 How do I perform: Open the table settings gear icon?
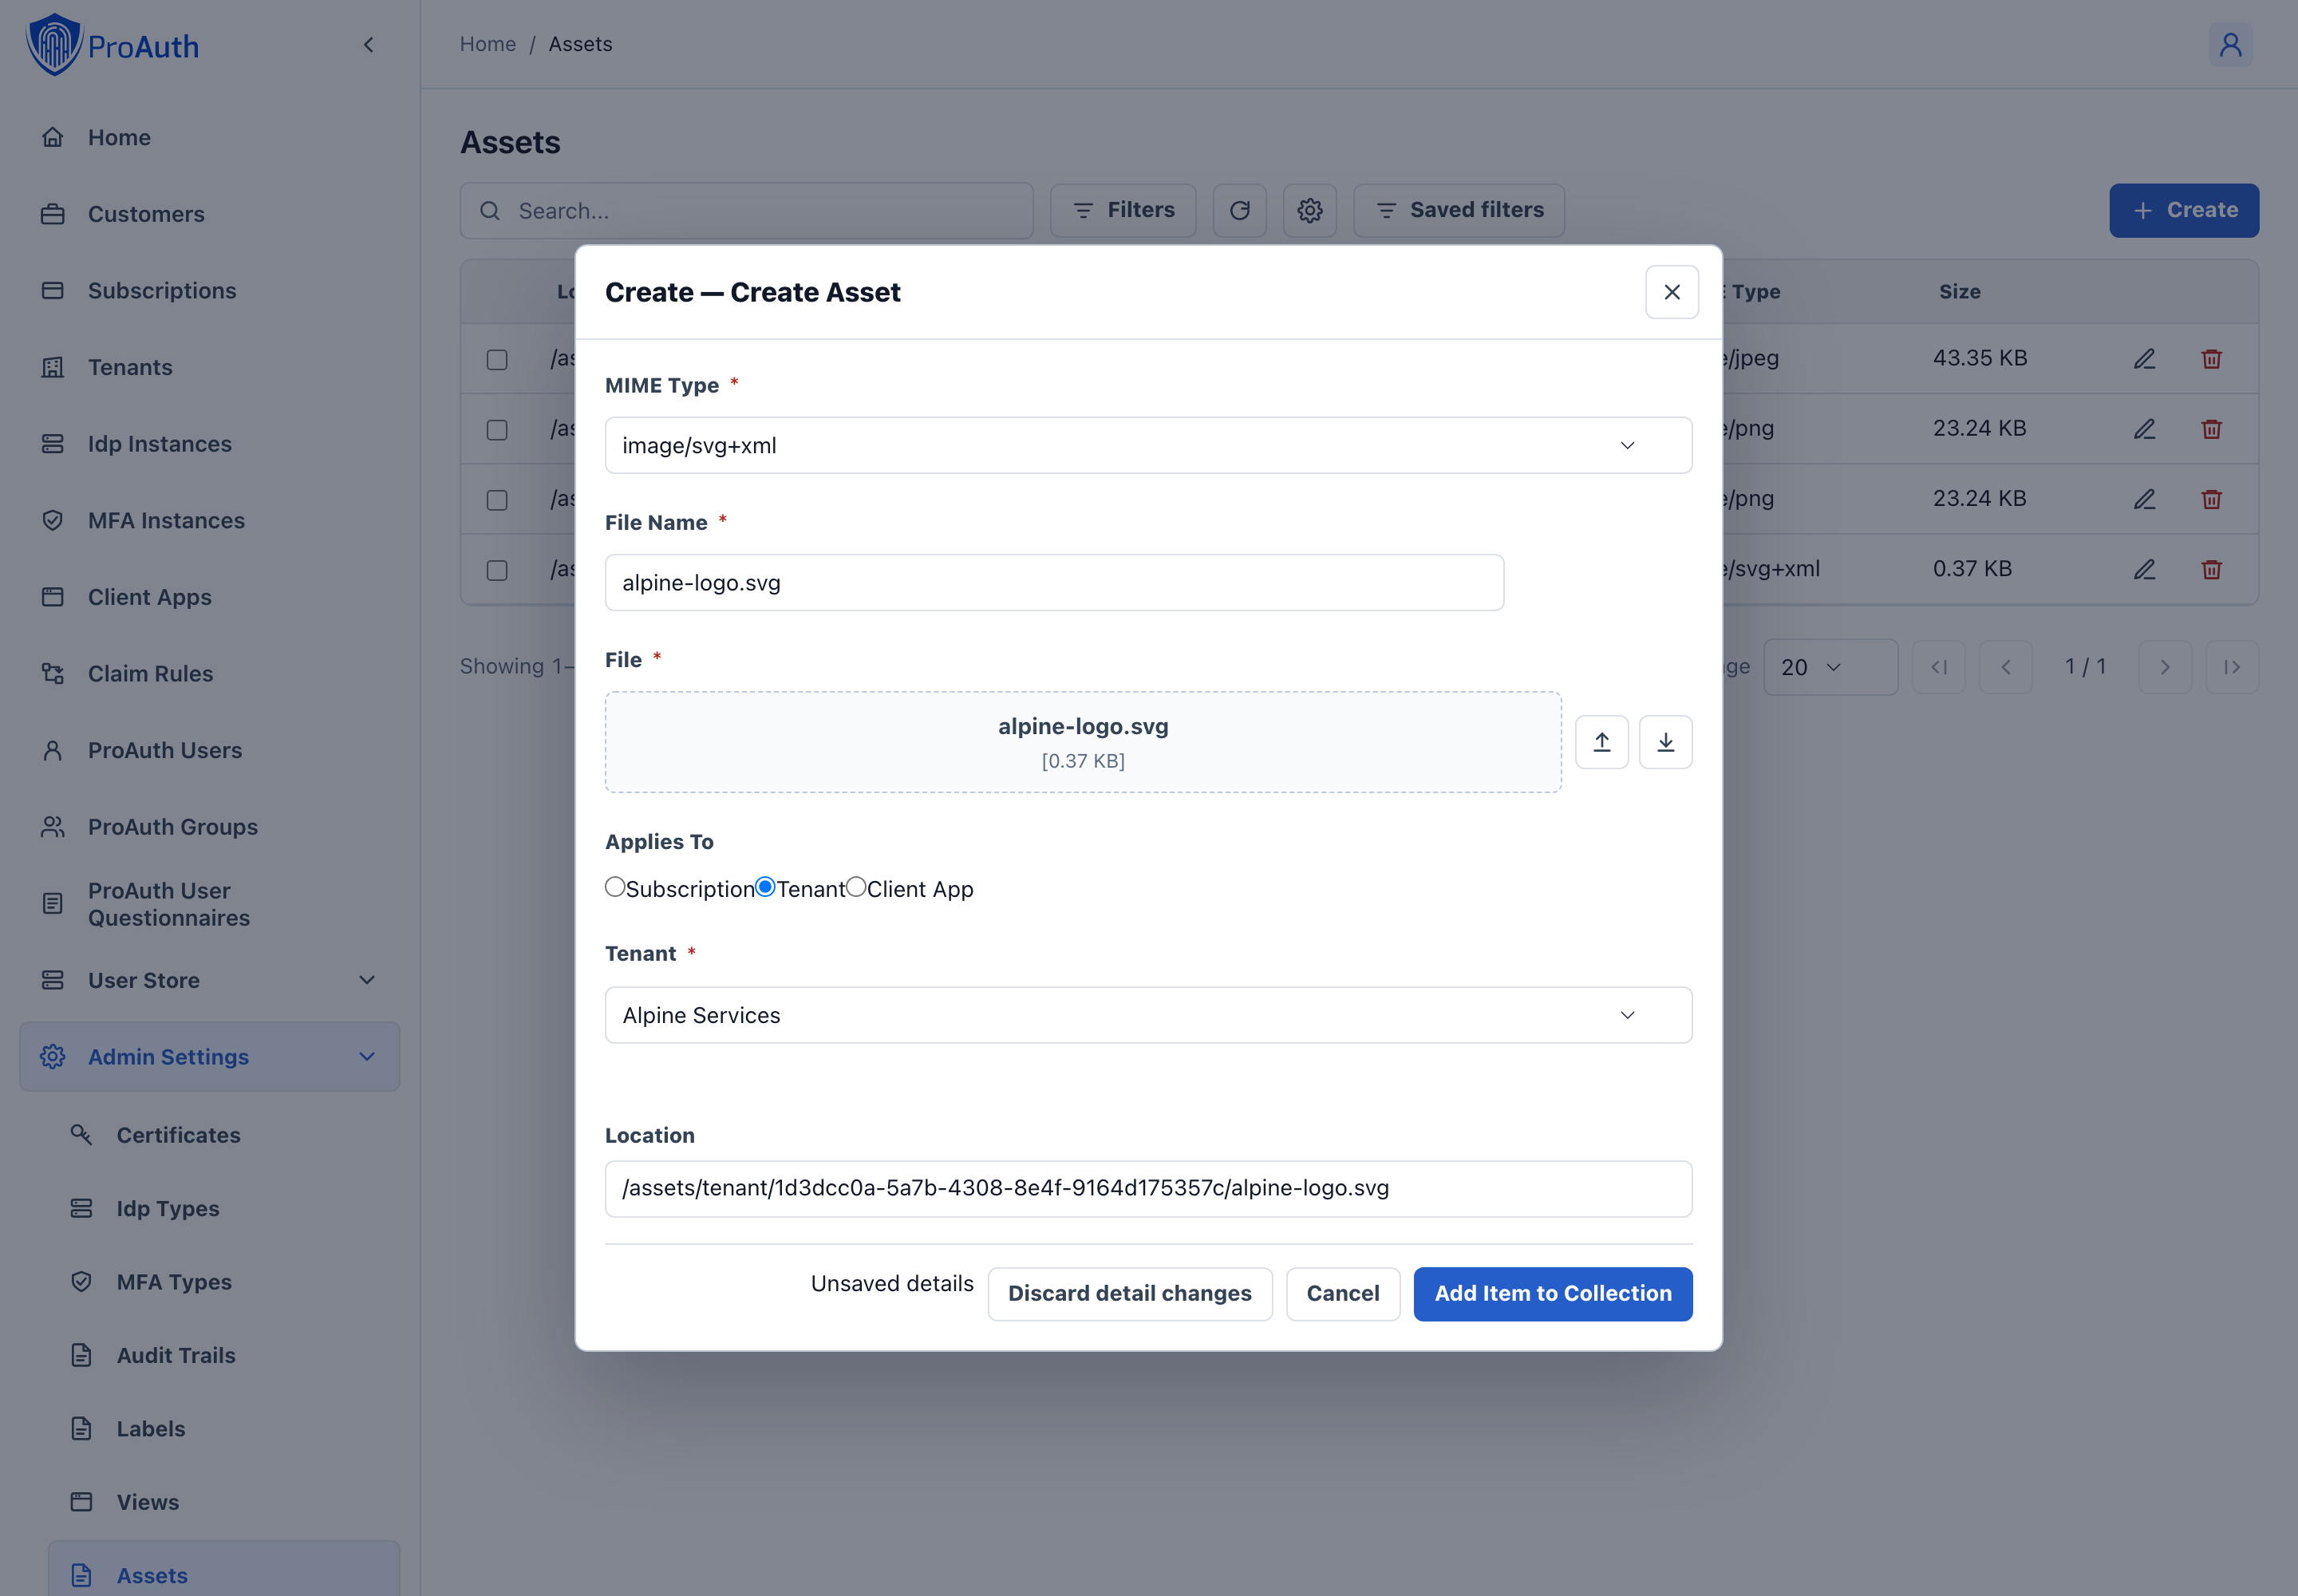(x=1309, y=210)
